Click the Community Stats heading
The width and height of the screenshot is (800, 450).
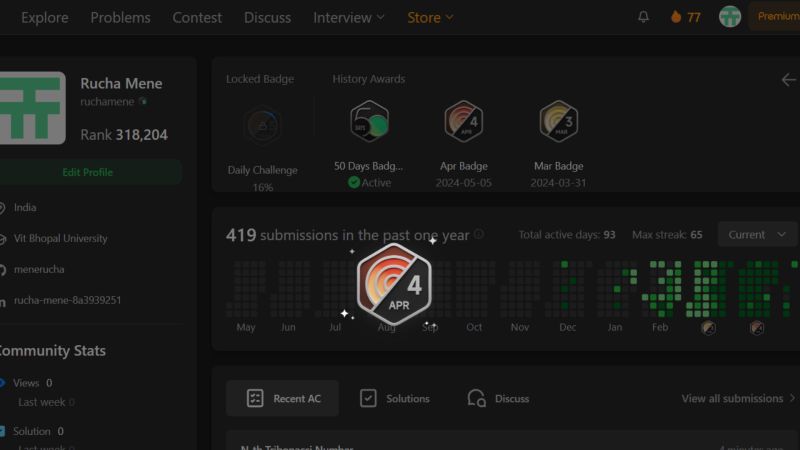tap(52, 351)
